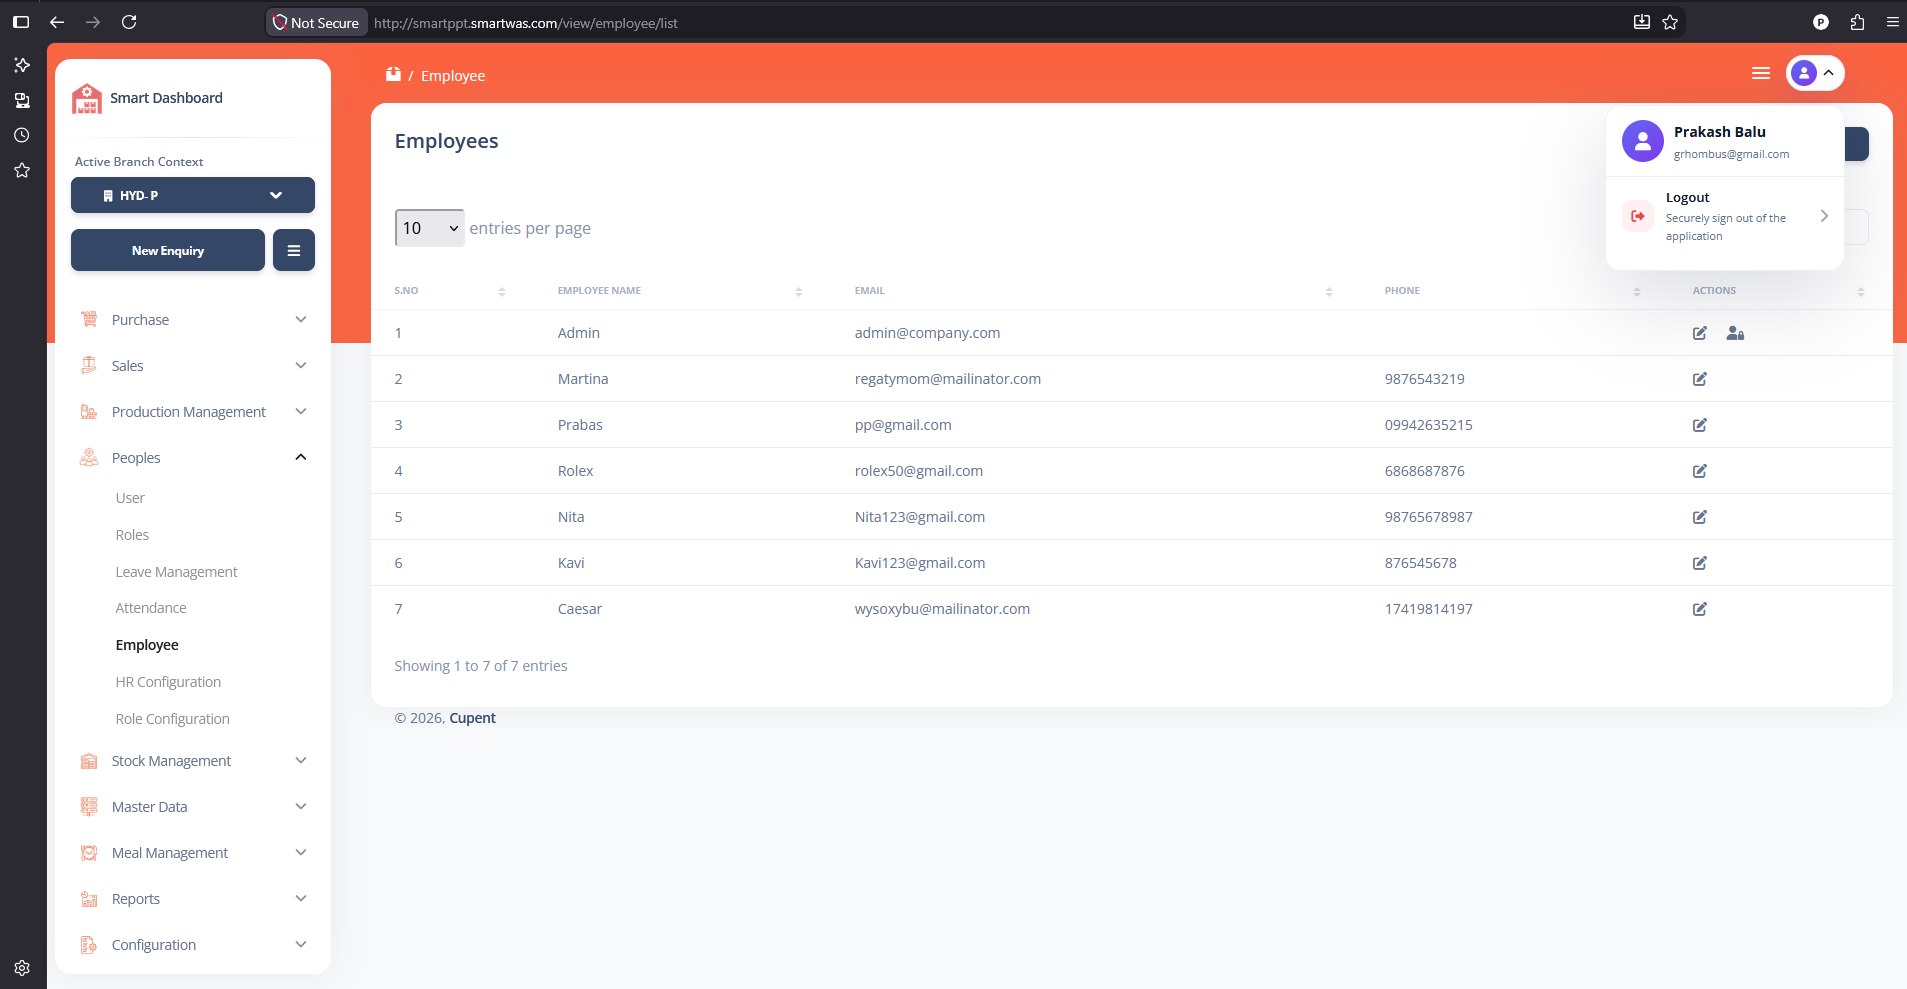Click the list menu button beside New Enquiry

tap(294, 250)
